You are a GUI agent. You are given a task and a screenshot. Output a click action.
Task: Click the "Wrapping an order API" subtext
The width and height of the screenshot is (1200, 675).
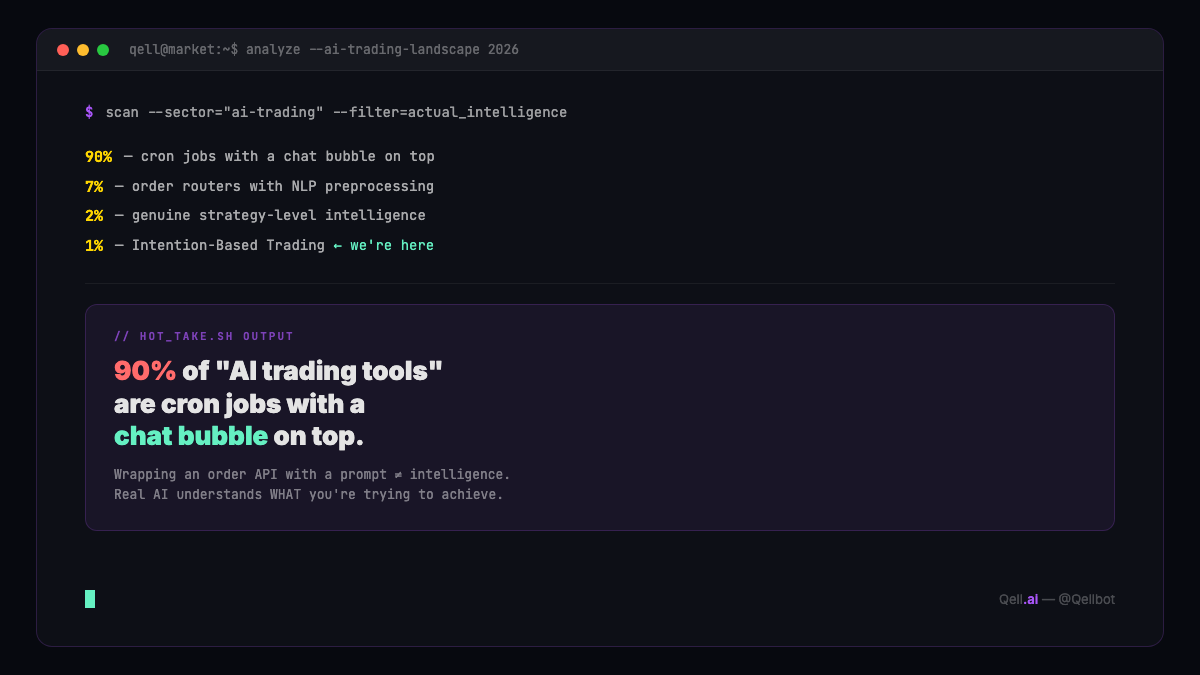[312, 474]
